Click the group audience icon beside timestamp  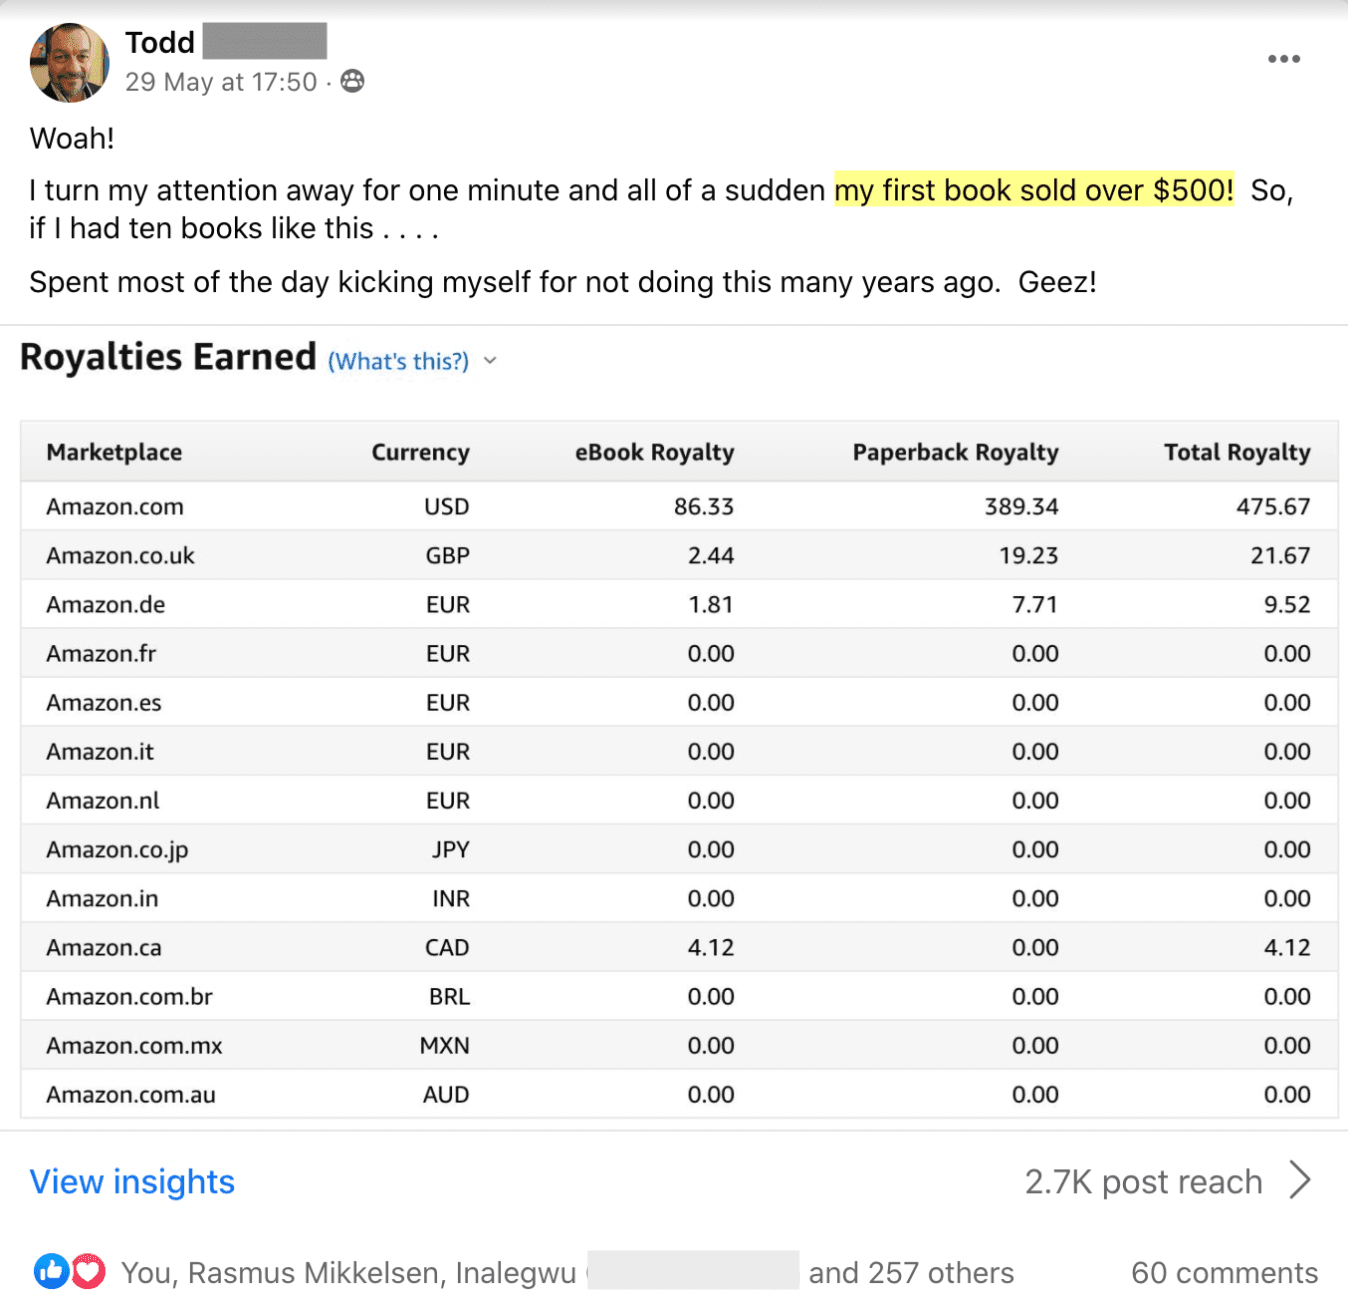click(352, 81)
